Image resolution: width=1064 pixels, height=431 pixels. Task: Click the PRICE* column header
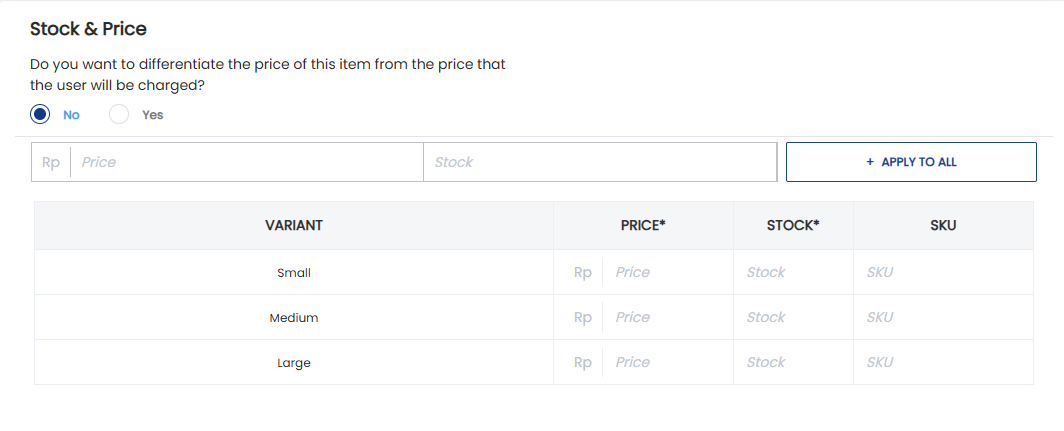643,225
